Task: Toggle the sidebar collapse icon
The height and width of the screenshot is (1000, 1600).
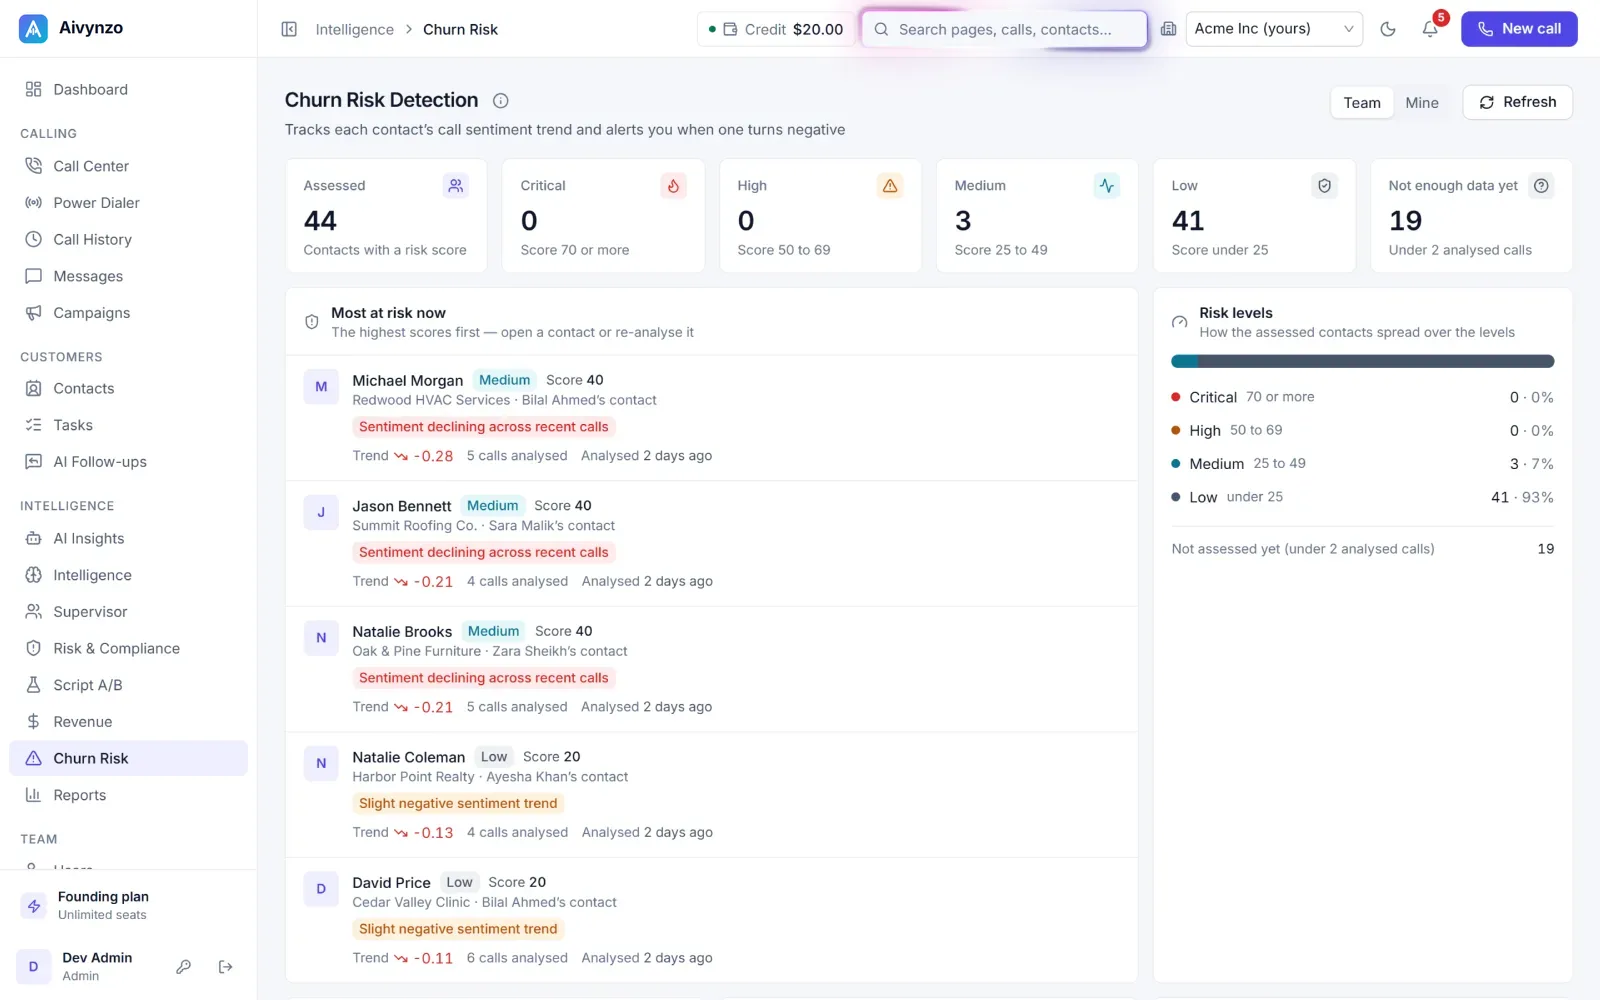Action: pyautogui.click(x=289, y=29)
